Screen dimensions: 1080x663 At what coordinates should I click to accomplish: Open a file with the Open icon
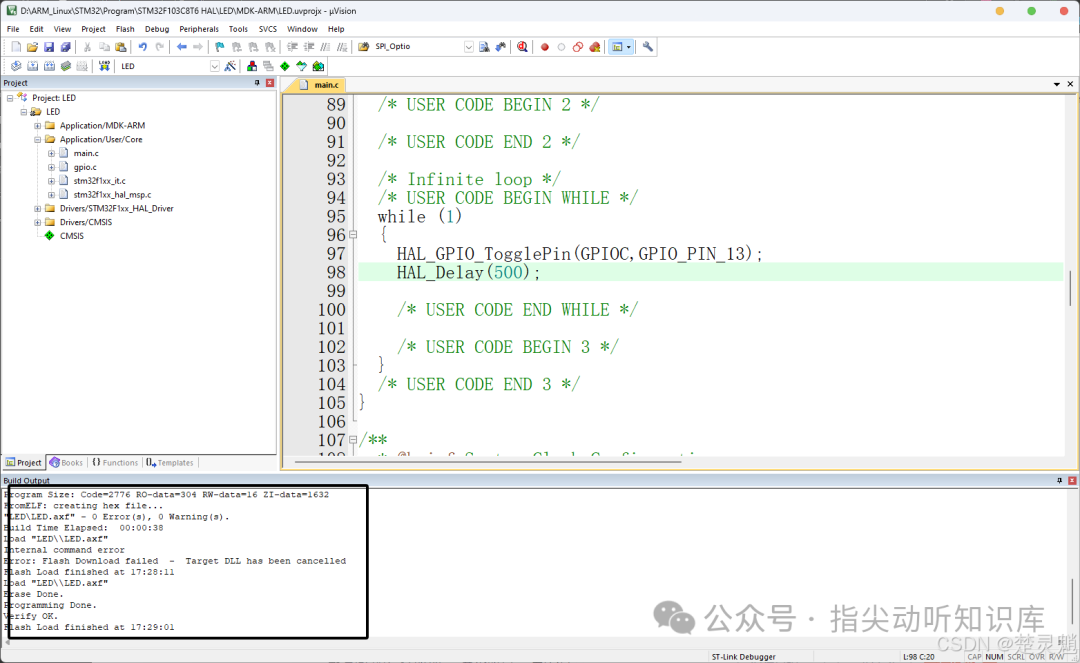[32, 47]
